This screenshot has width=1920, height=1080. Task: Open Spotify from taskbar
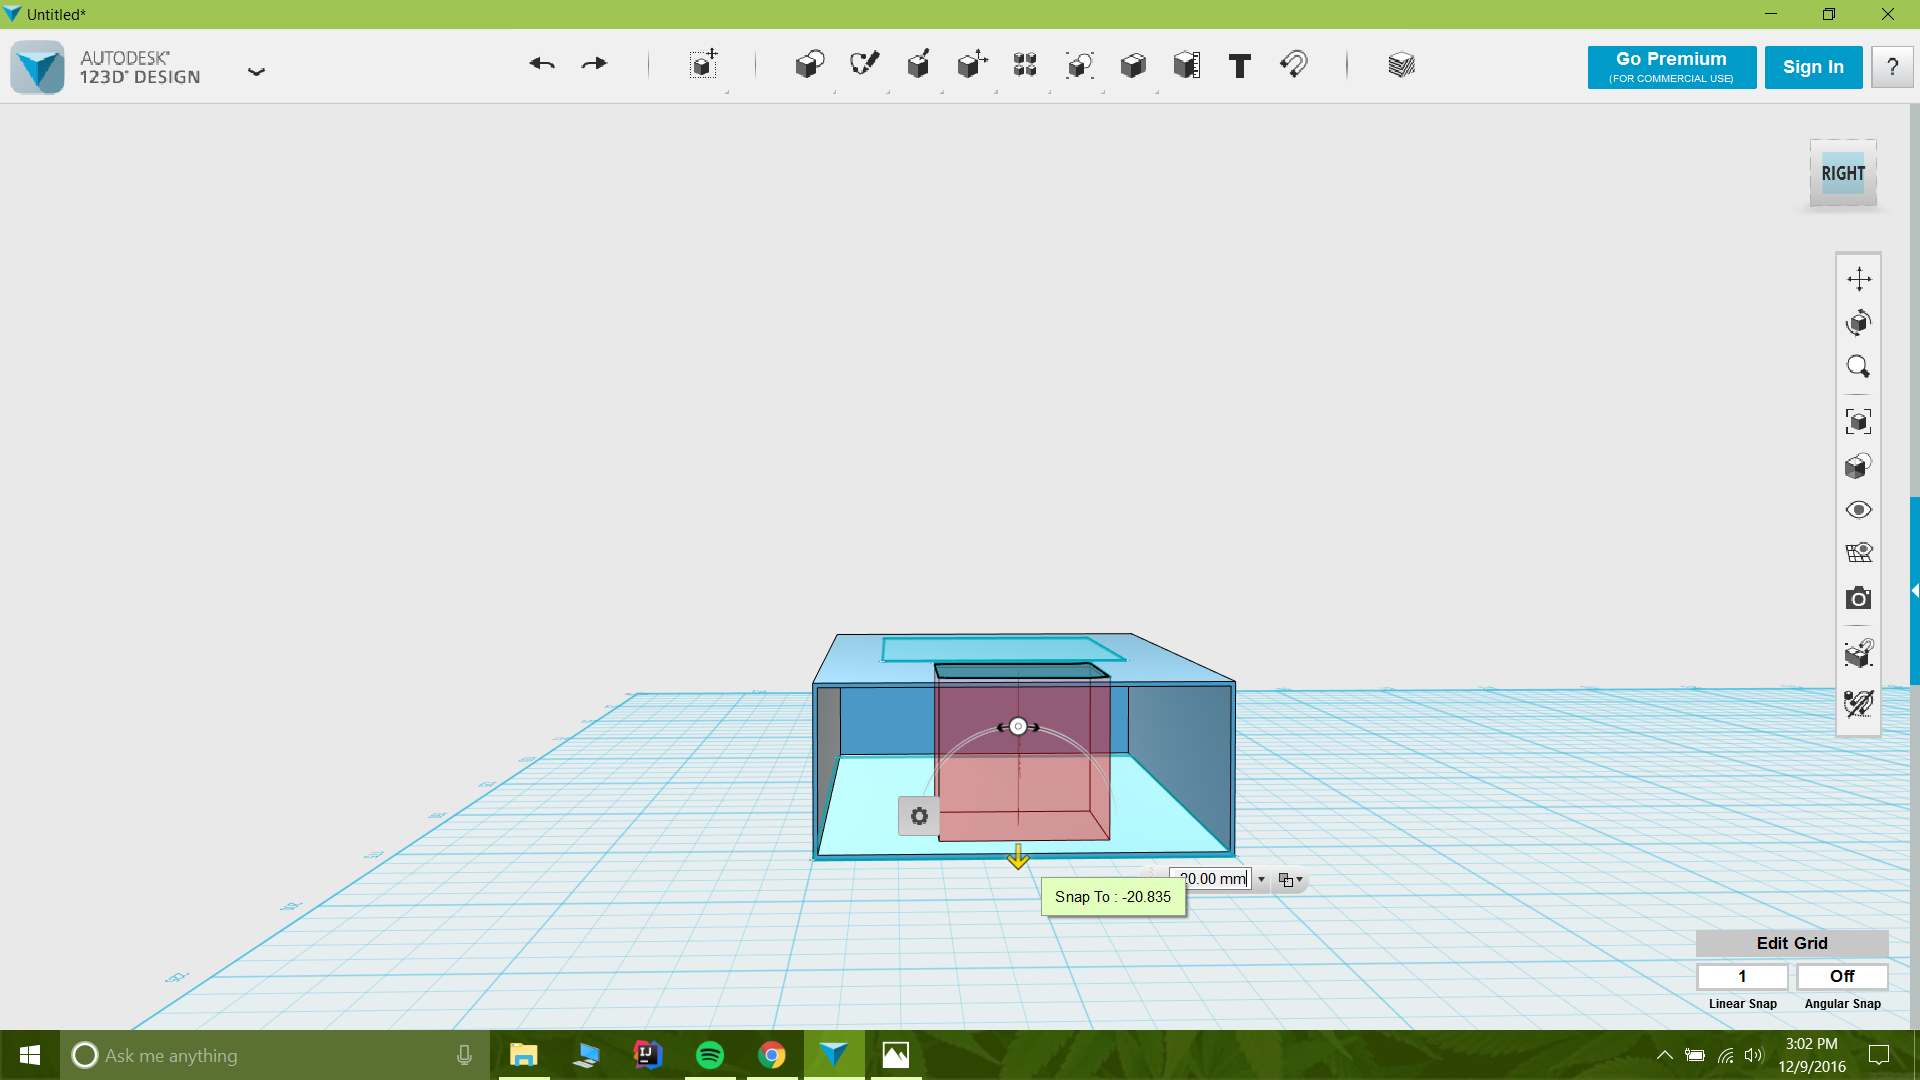(x=710, y=1055)
